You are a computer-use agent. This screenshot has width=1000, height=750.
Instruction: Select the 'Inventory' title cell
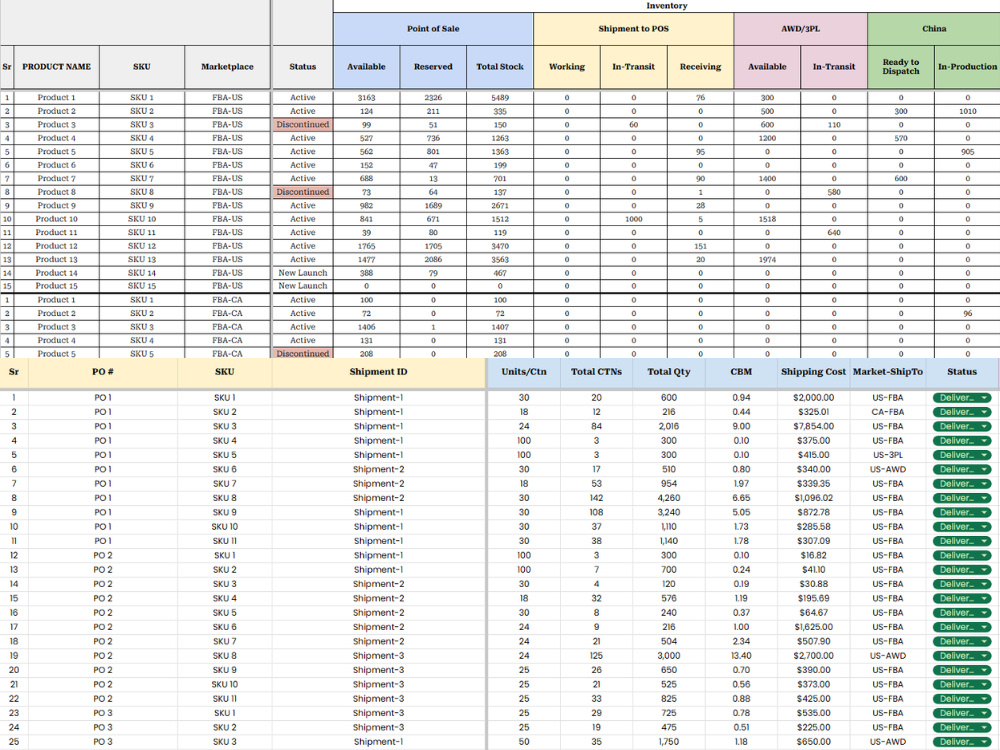click(666, 6)
